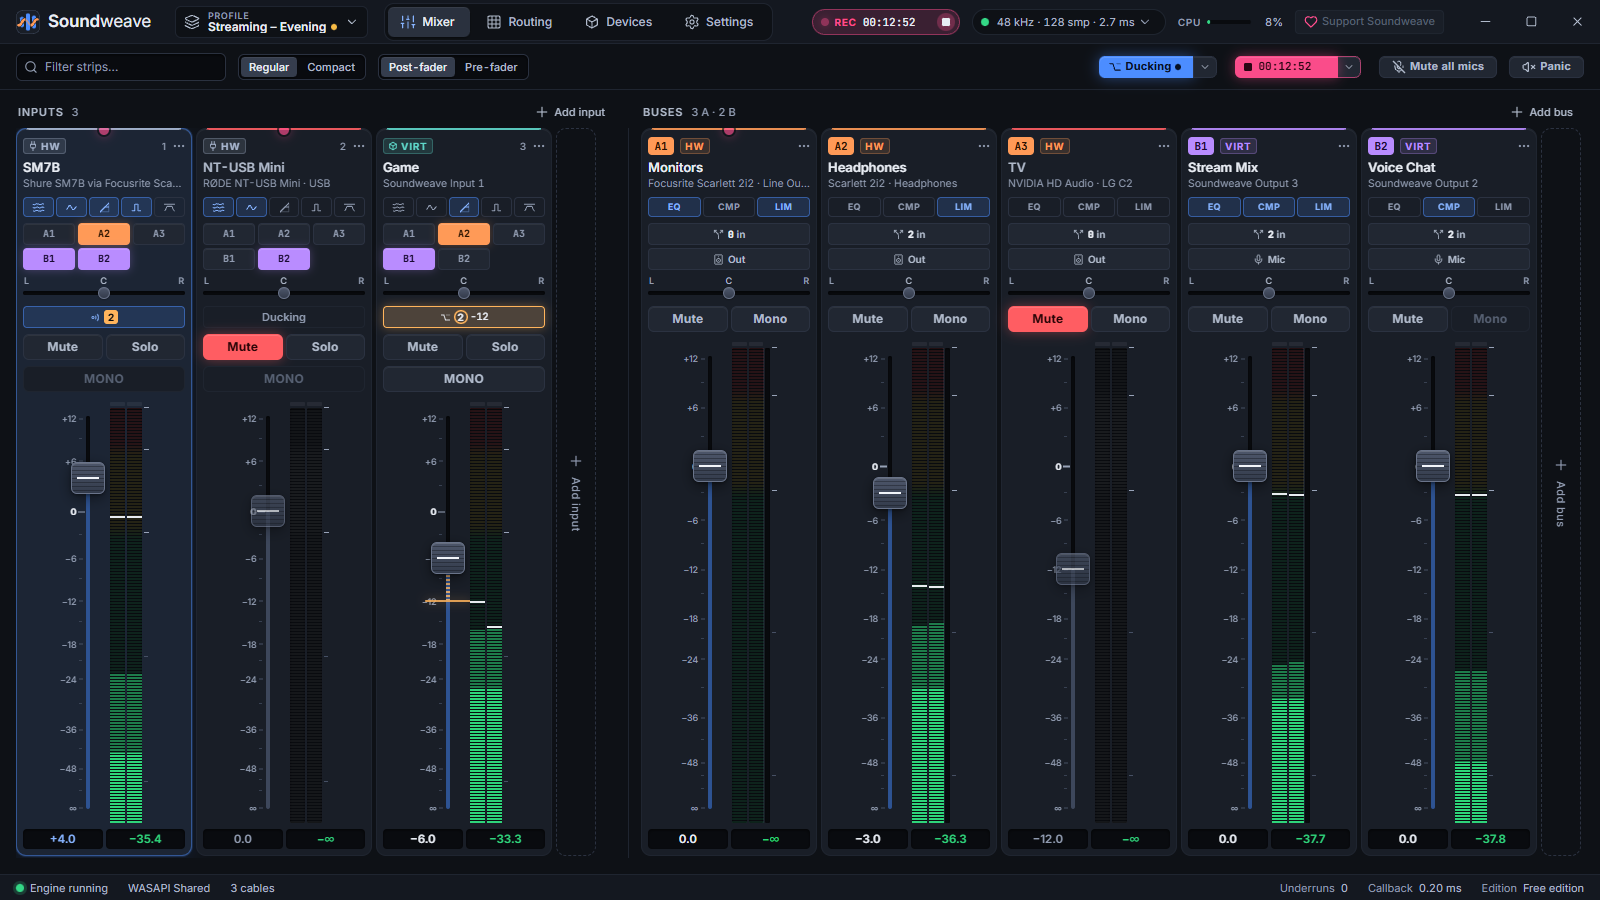Open NT-USB Mini strip three-dots menu
Screen dimensions: 1600x900
pyautogui.click(x=359, y=146)
